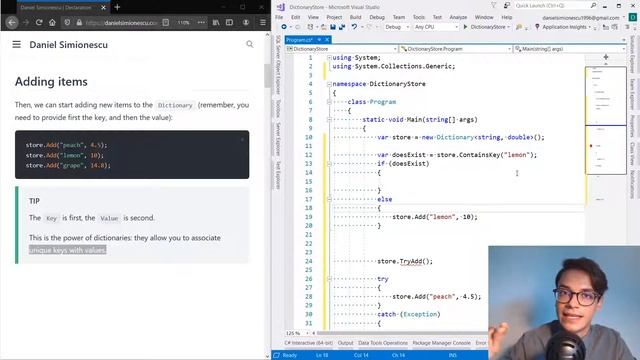Viewport: 640px width, 360px height.
Task: Undo the last edit in Visual Studio
Action: coord(354,27)
